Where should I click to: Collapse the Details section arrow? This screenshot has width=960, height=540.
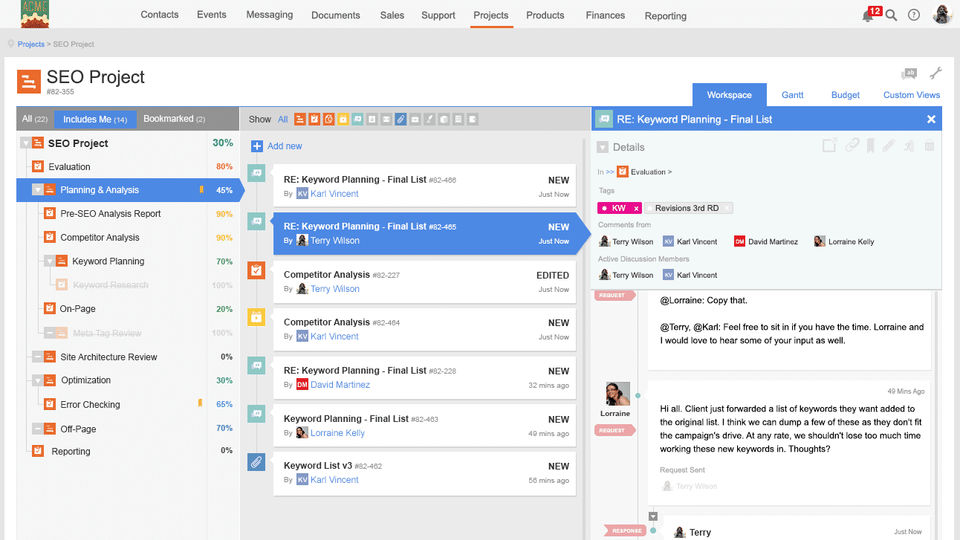click(602, 147)
